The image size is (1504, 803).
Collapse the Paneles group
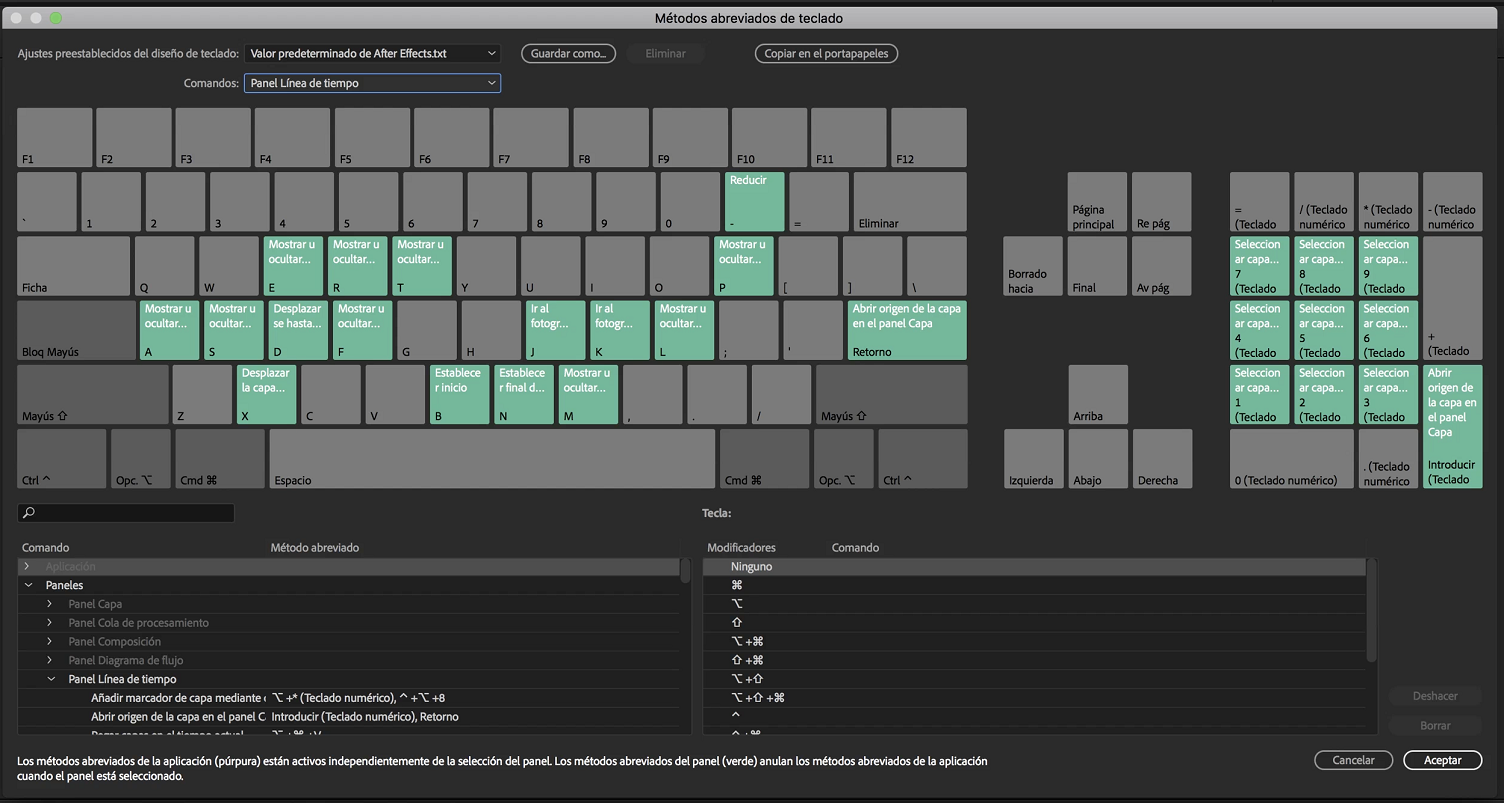[x=27, y=585]
